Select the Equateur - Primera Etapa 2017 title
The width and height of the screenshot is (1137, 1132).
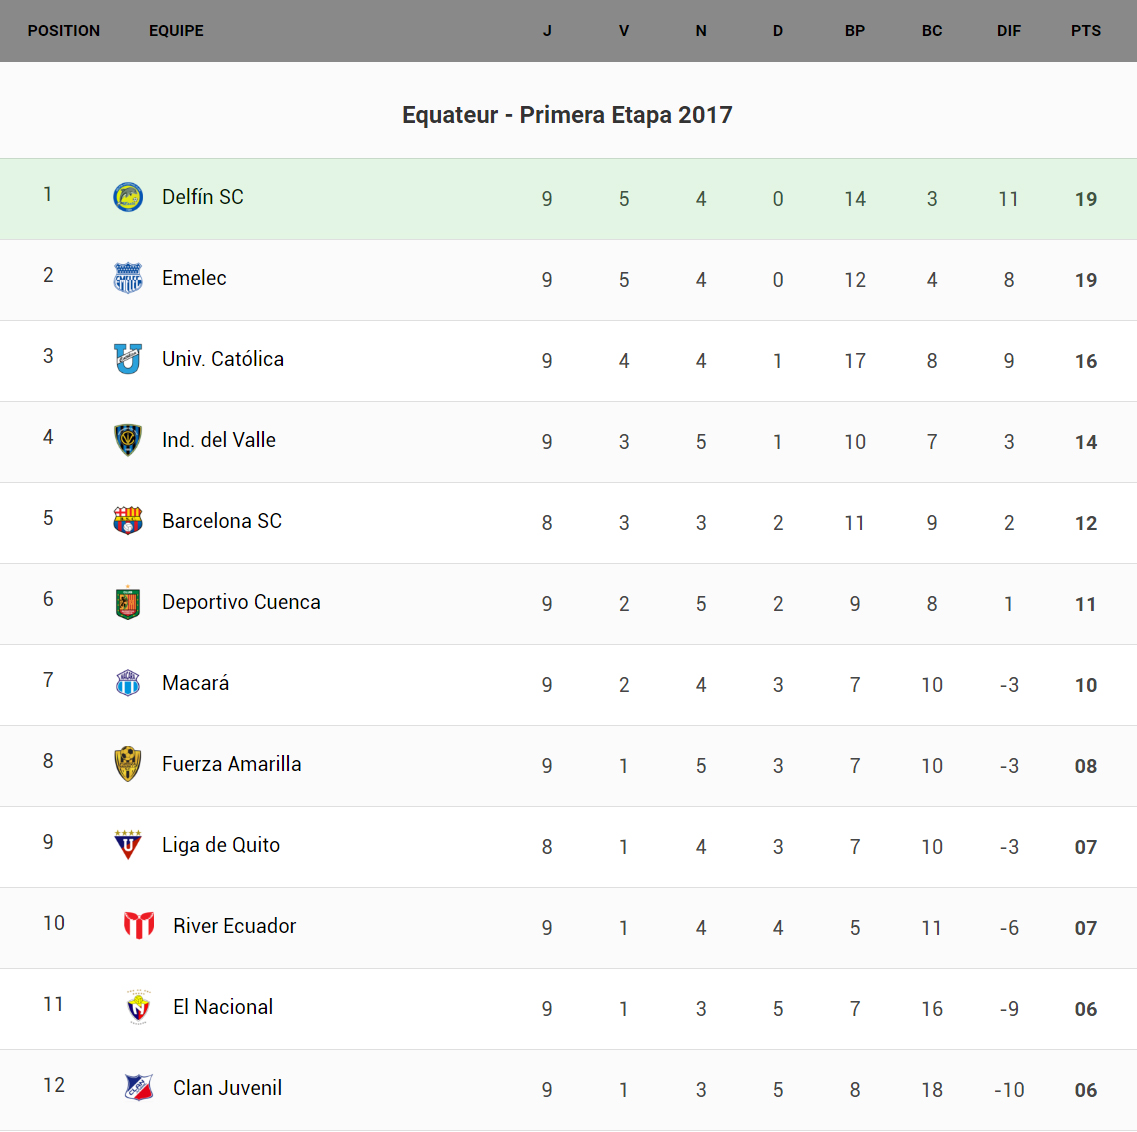[x=567, y=115]
